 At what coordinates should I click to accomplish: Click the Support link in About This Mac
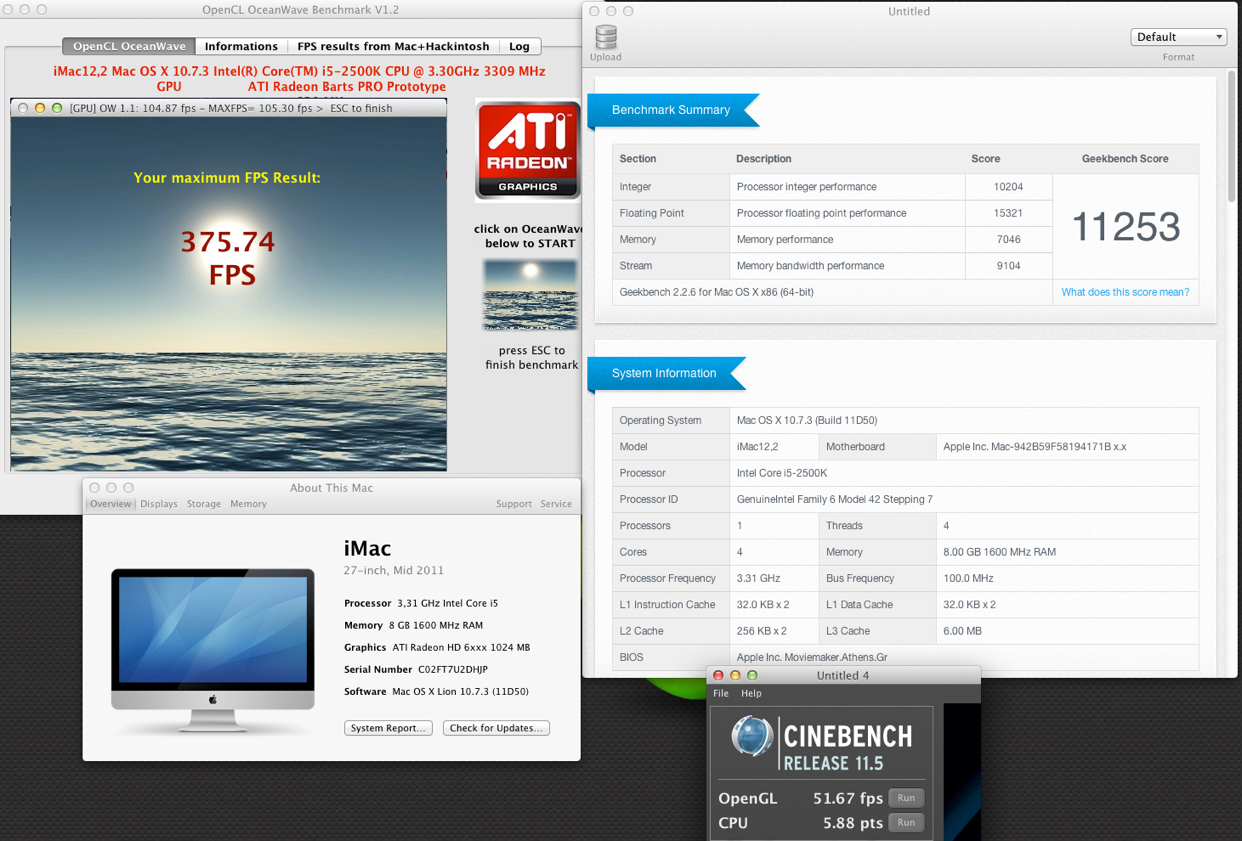click(x=514, y=504)
